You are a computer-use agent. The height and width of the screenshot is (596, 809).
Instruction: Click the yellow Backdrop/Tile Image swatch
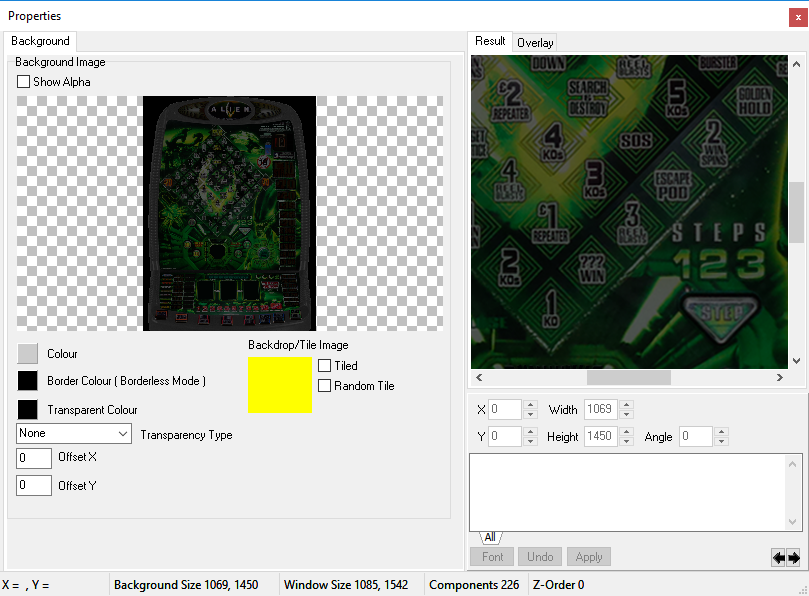[280, 385]
